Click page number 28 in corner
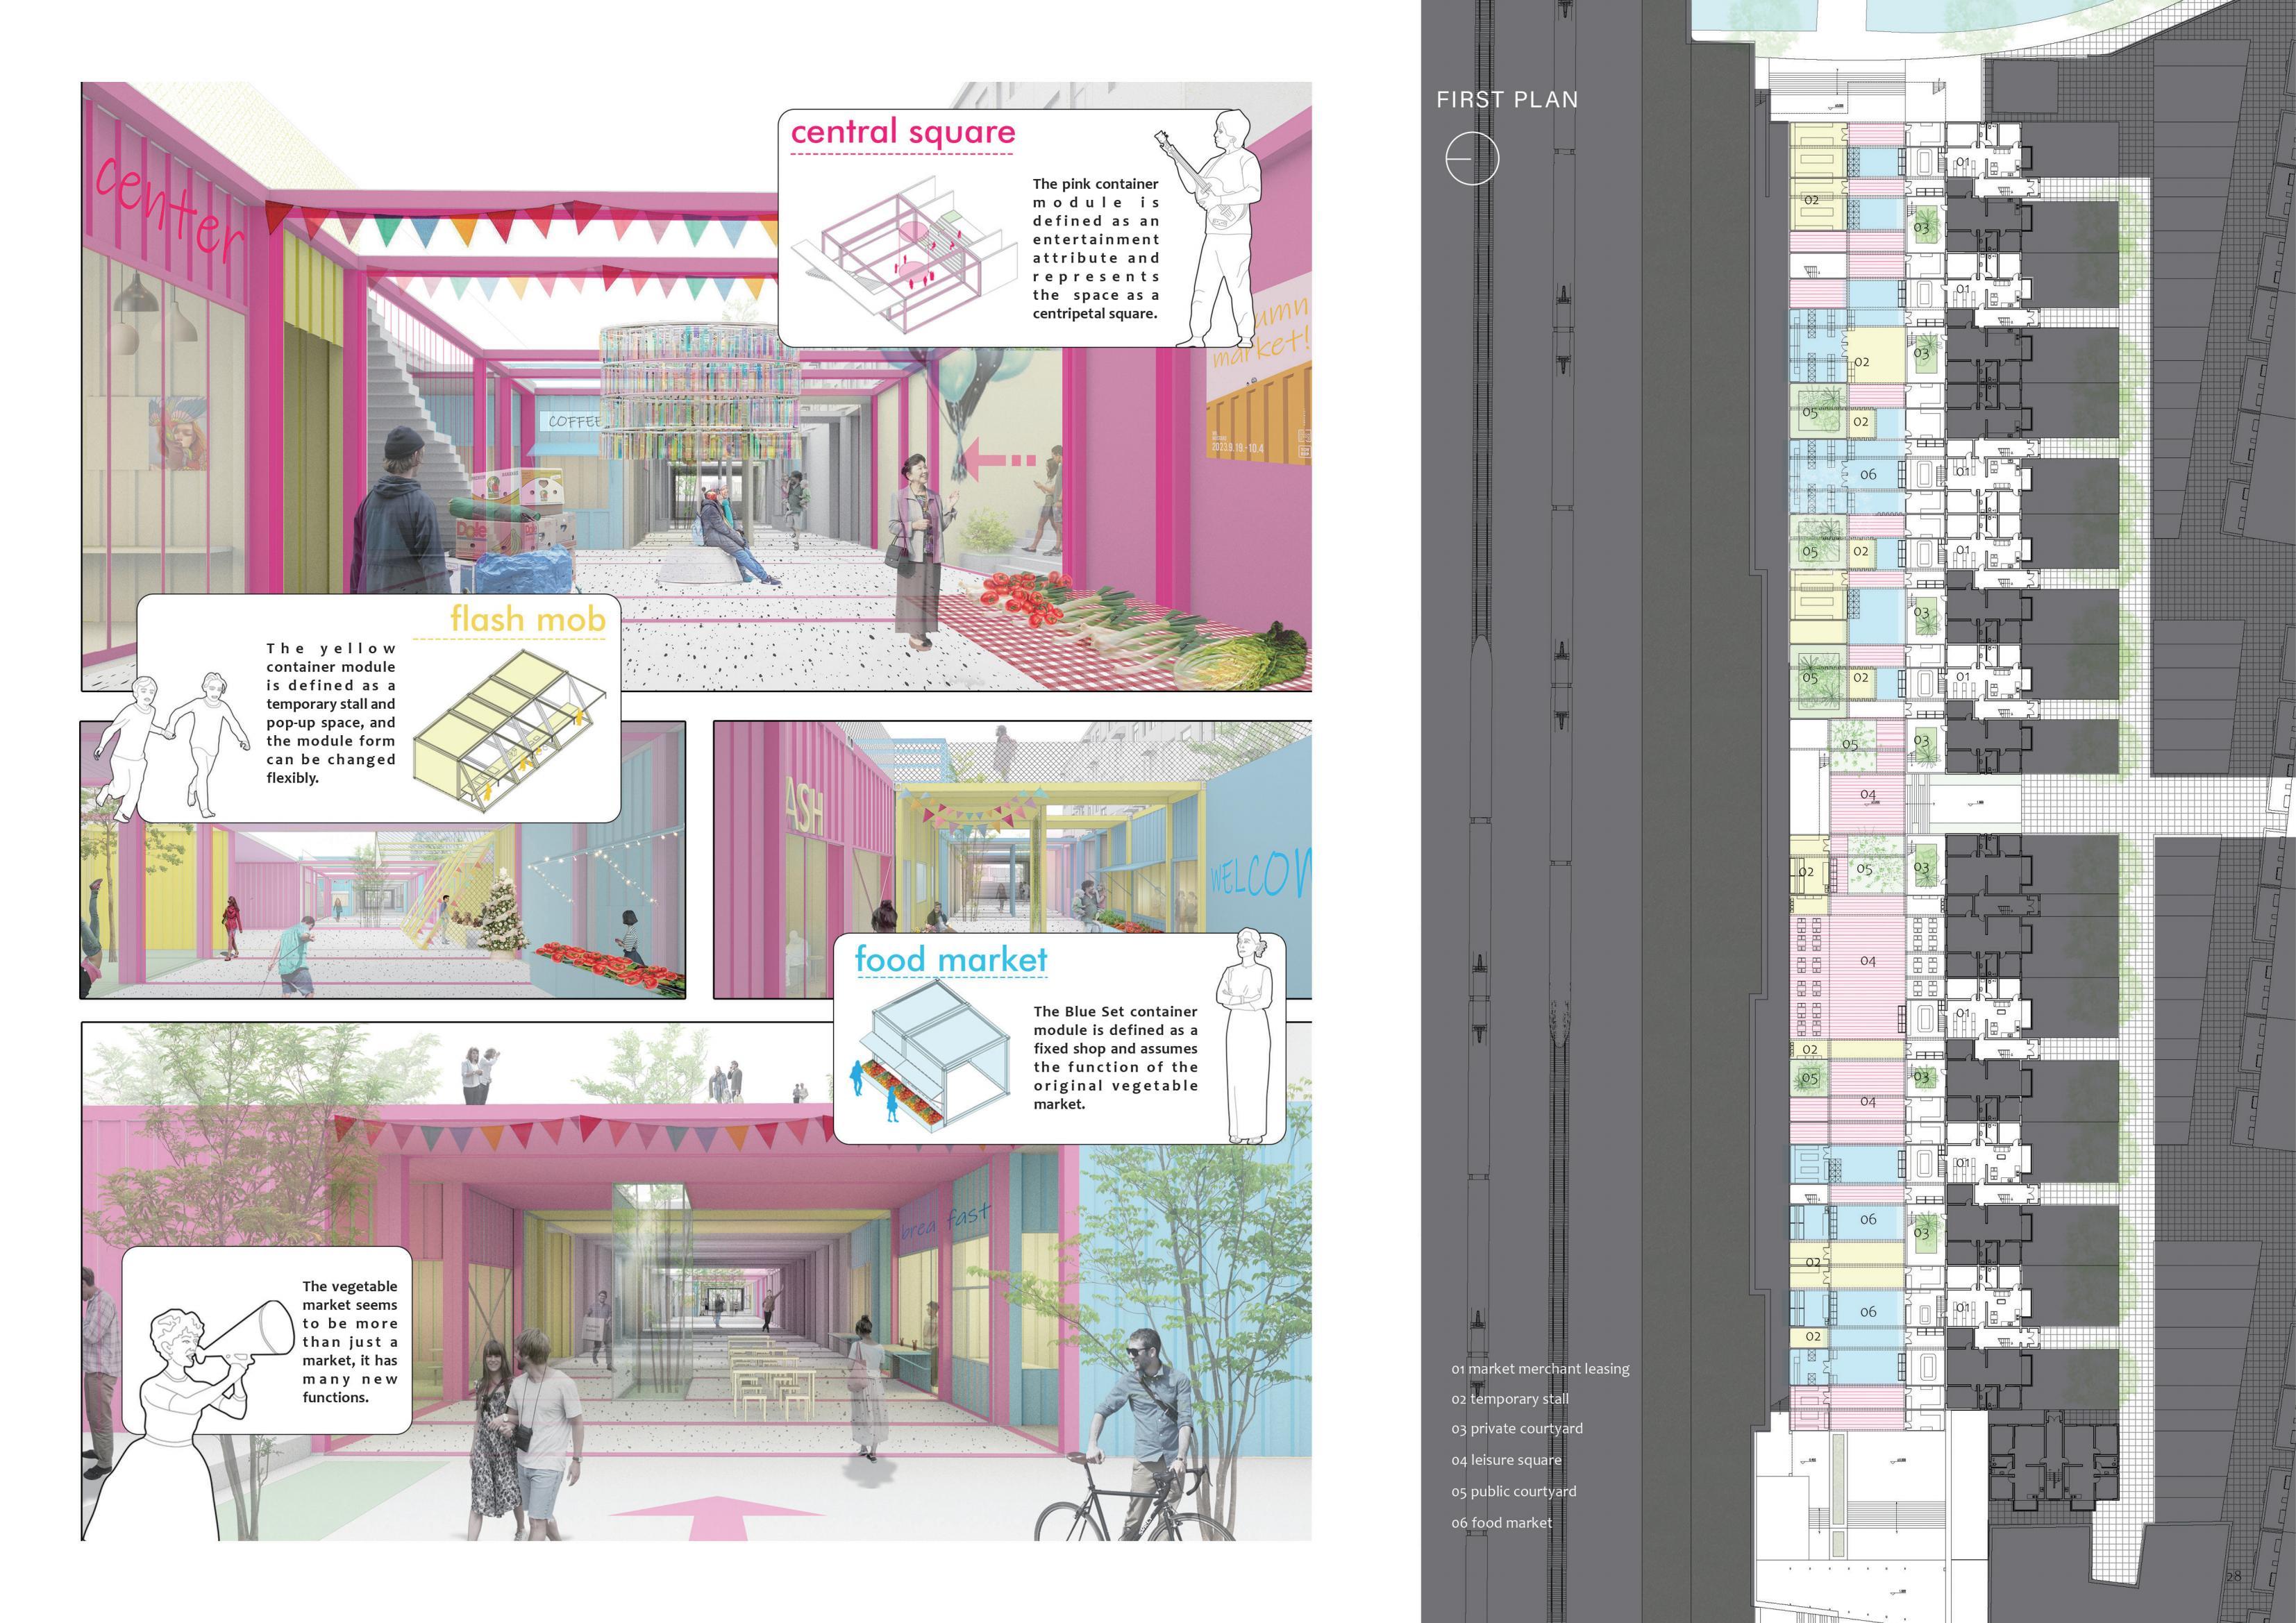 coord(2233,1577)
